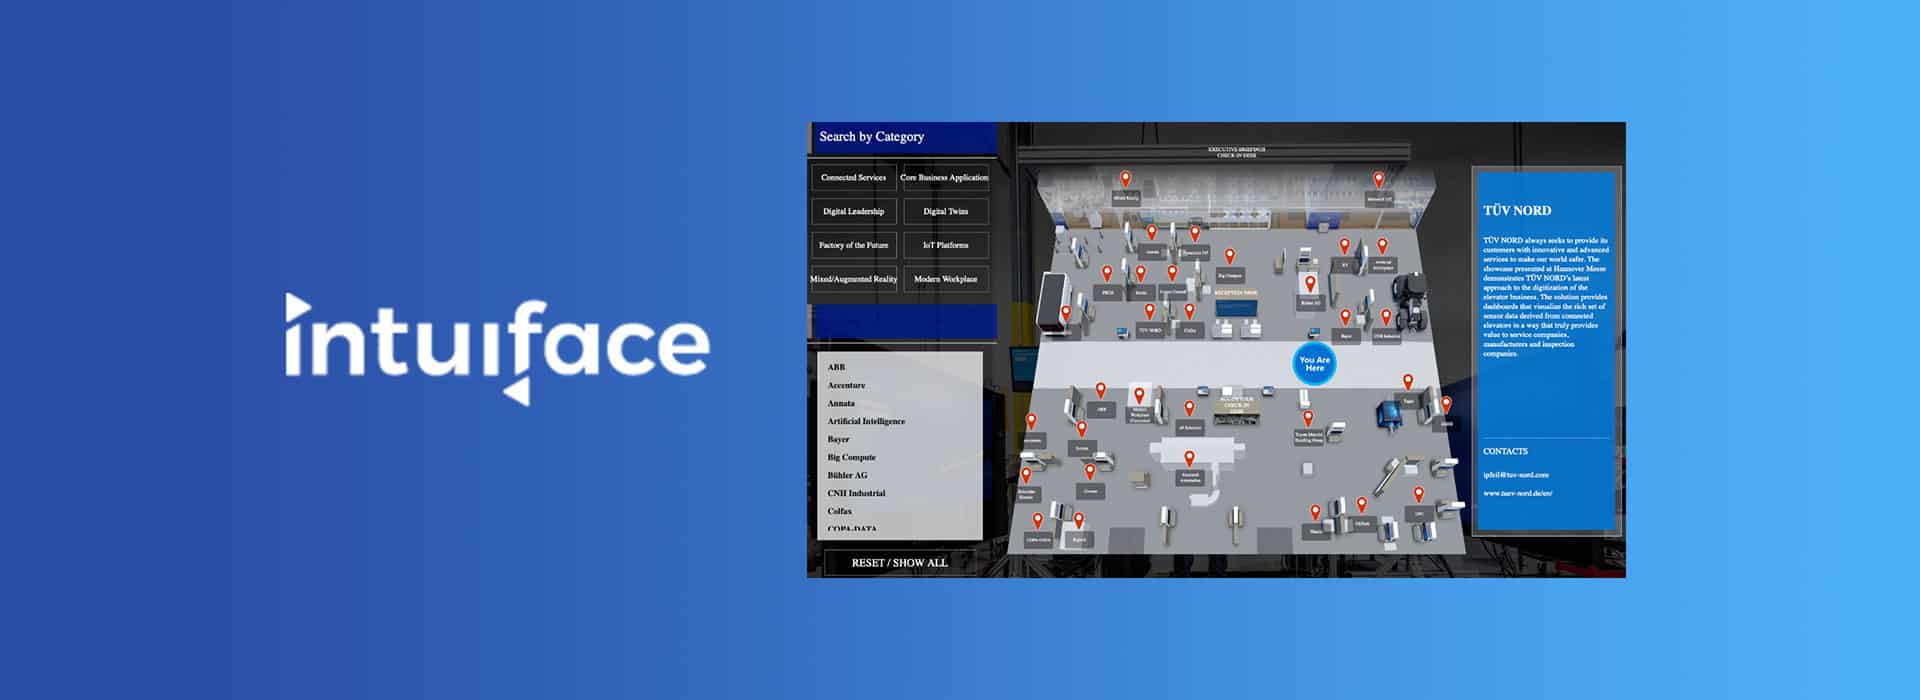
Task: Open the TÜV NORD contact email link
Action: tap(1515, 475)
